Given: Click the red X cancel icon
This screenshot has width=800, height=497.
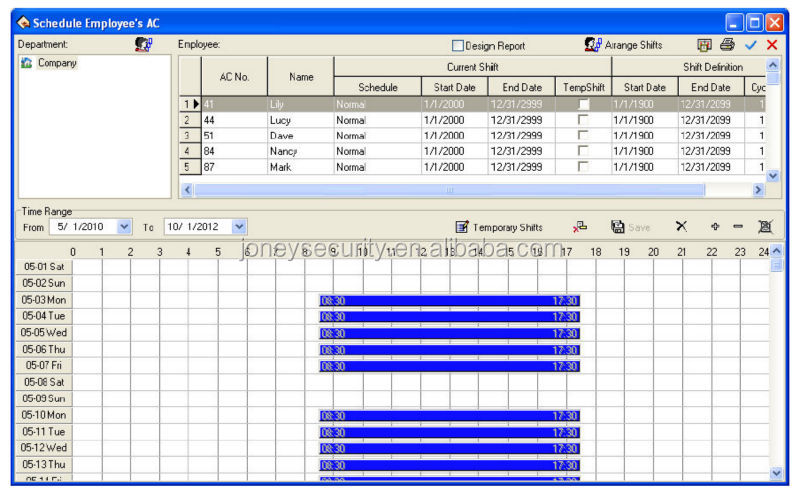Looking at the screenshot, I should click(772, 45).
